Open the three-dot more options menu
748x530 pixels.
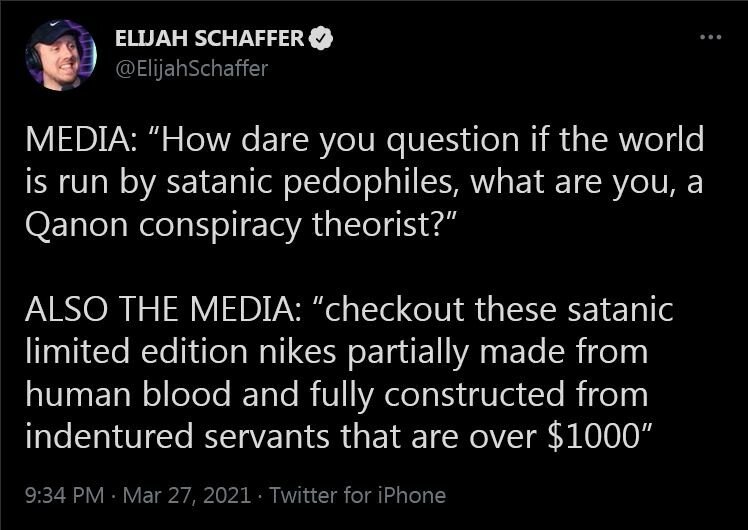coord(709,37)
